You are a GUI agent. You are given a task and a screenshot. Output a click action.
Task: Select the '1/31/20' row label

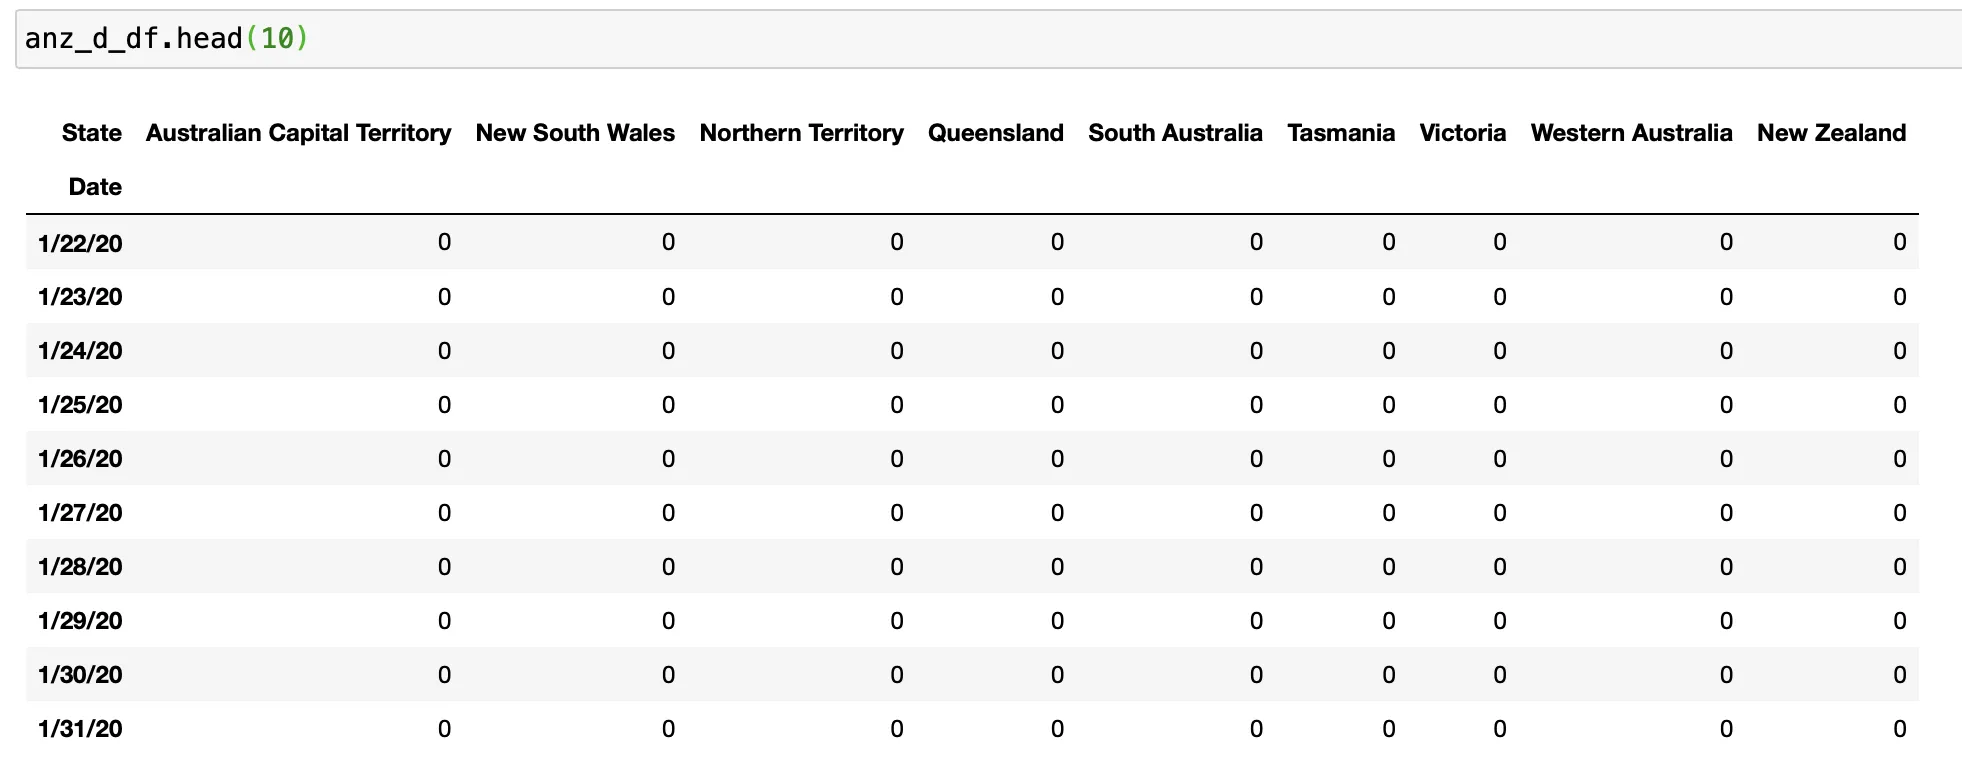(x=80, y=729)
